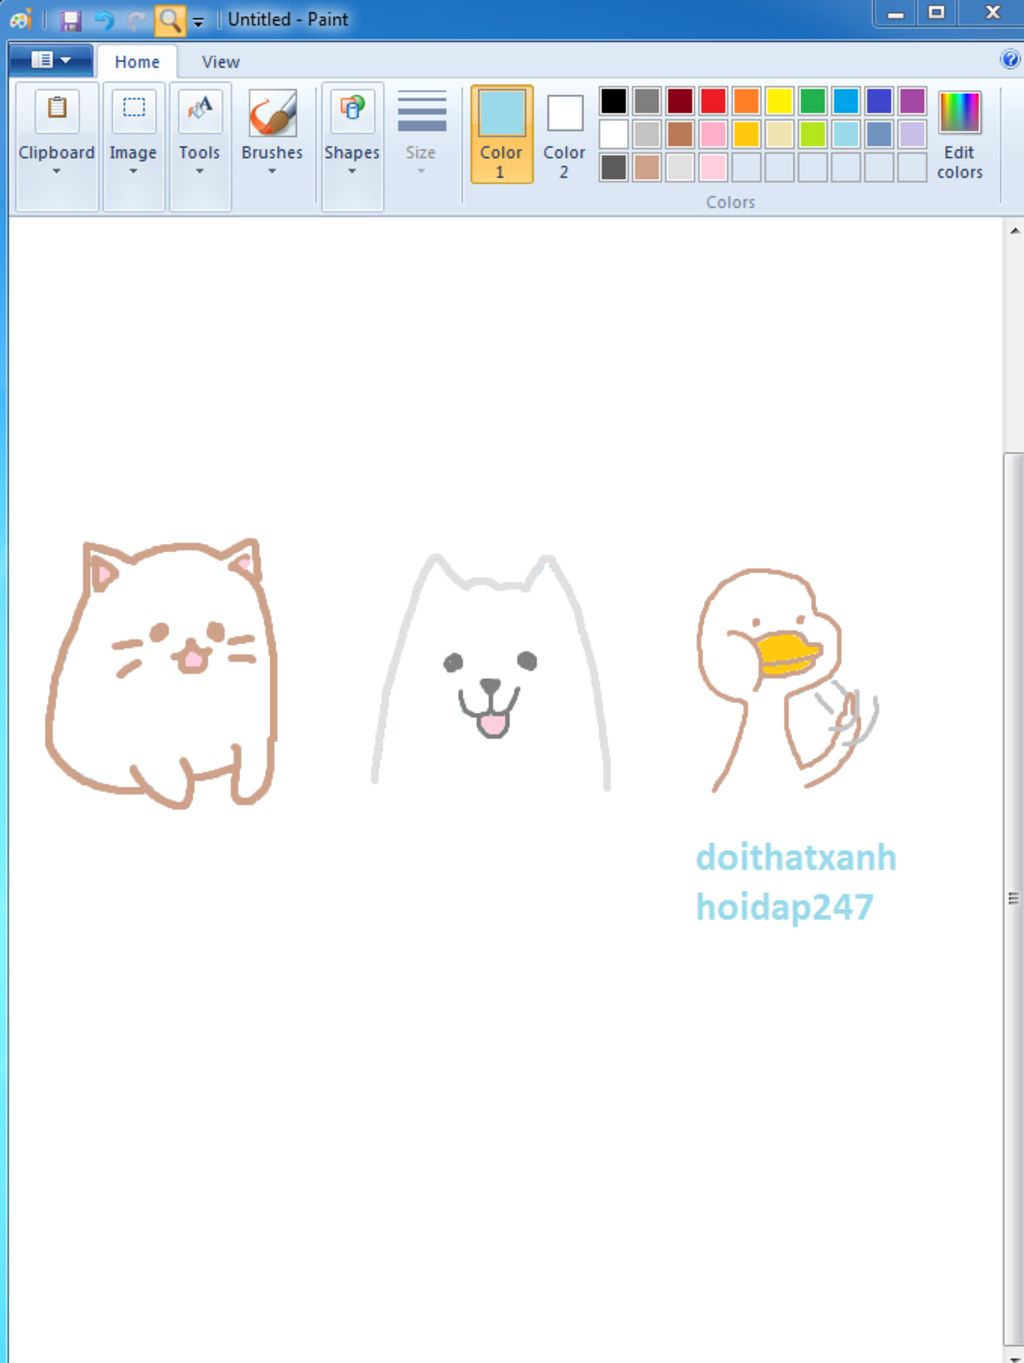1024x1363 pixels.
Task: Click the Tools icon
Action: pos(200,108)
